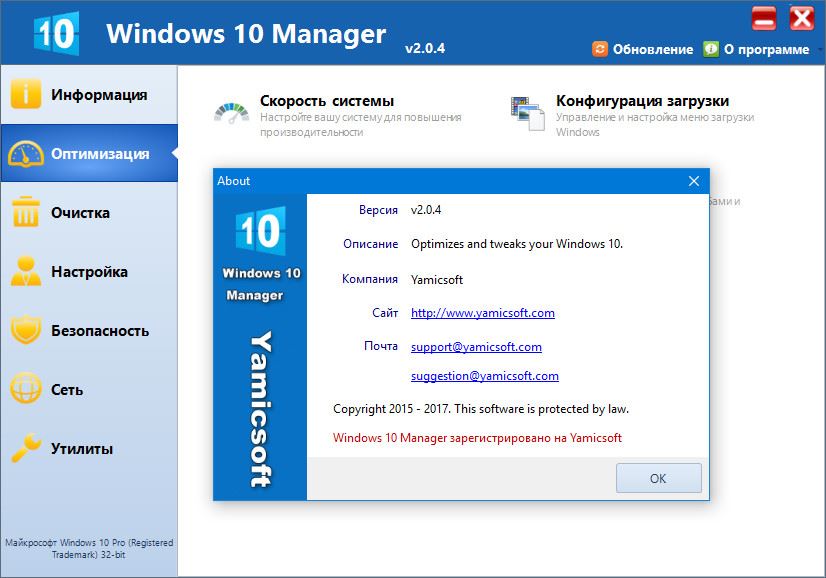Viewport: 826px width, 578px height.
Task: Click the suggestion@yamicsoft.com email link
Action: (x=485, y=376)
